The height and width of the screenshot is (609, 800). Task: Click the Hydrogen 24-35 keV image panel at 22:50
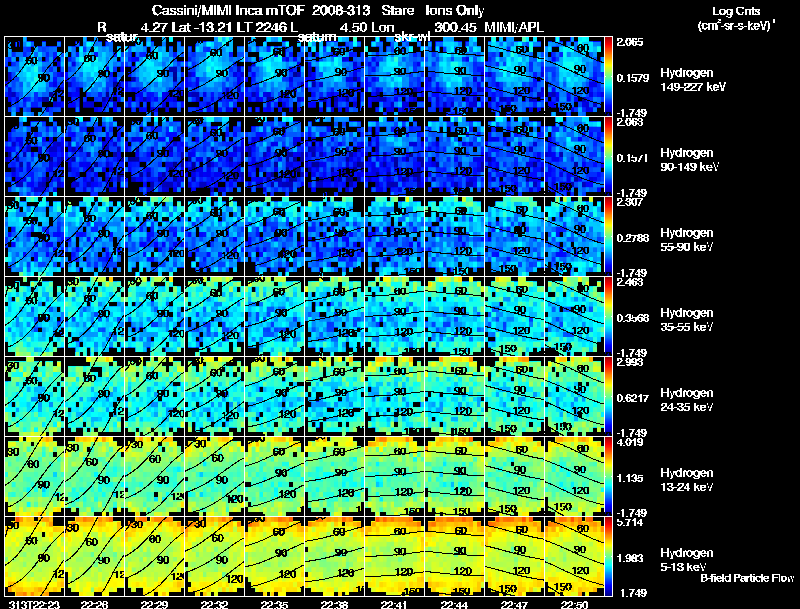pyautogui.click(x=574, y=396)
